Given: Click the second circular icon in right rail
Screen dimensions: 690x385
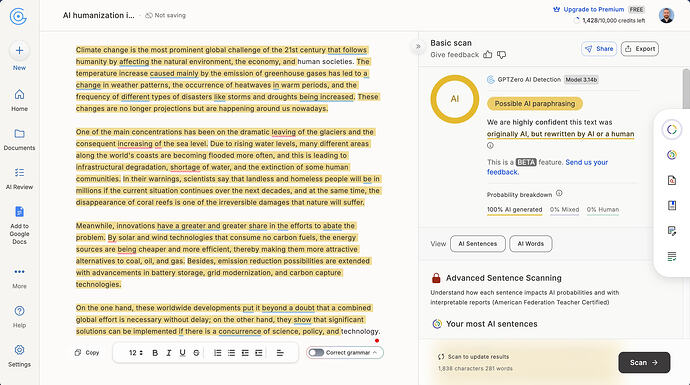Looking at the screenshot, I should click(x=672, y=155).
